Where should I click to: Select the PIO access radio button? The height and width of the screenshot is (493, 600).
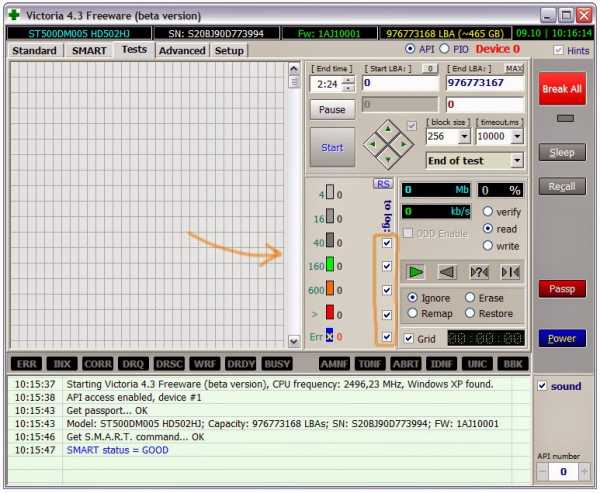click(444, 49)
